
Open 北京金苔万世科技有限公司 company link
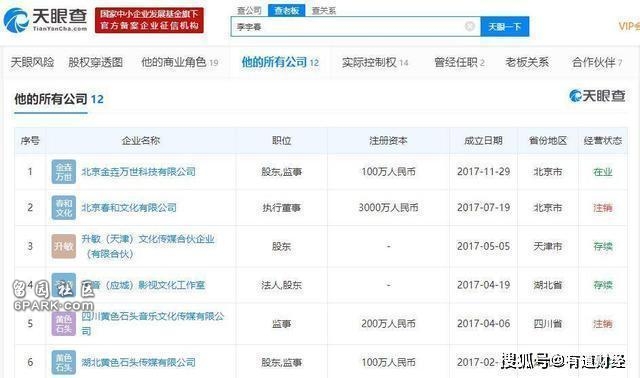point(138,172)
